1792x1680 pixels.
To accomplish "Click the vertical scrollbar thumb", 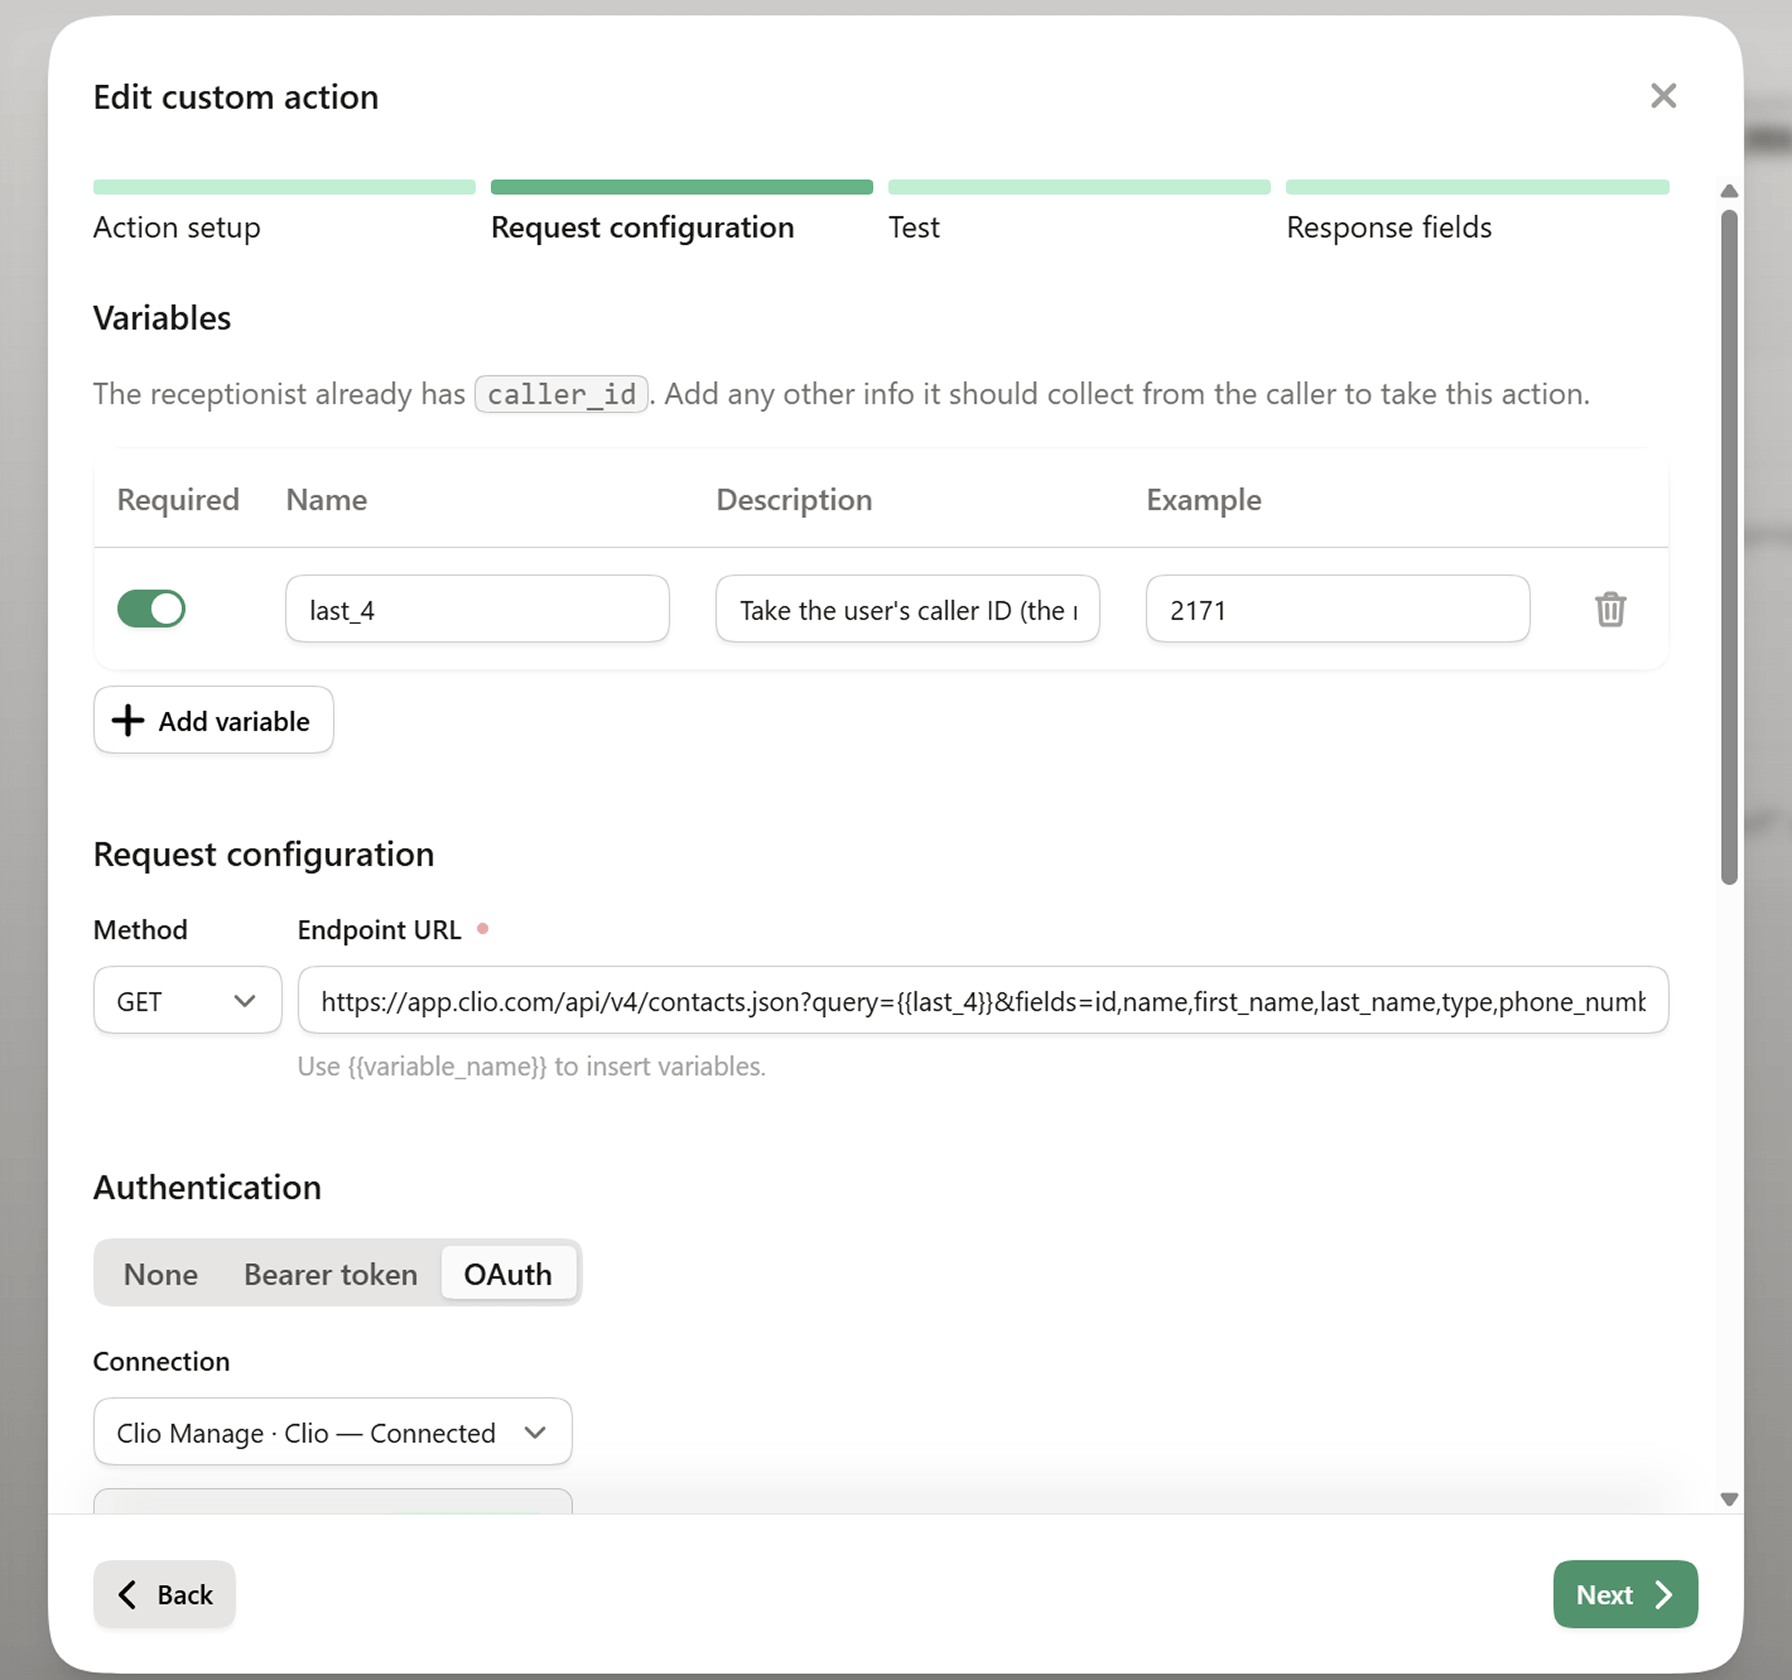I will click(x=1729, y=547).
